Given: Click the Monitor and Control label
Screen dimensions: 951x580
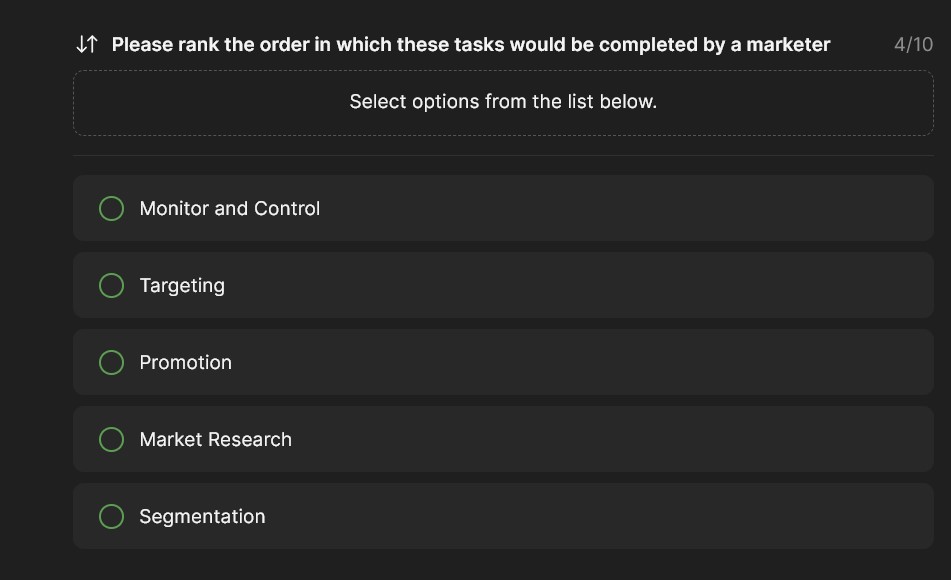Looking at the screenshot, I should click(x=230, y=208).
